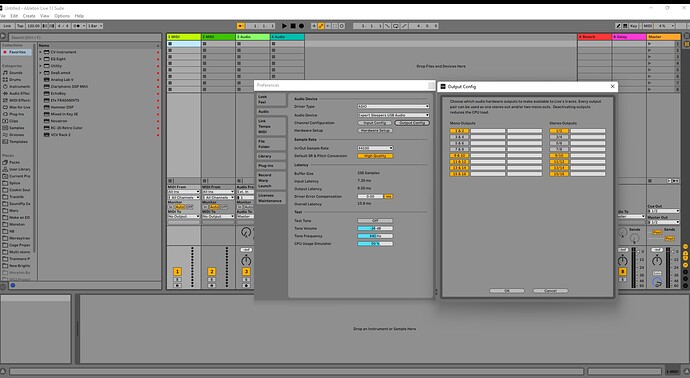
Task: Open the 1 Bar quantization dropdown
Action: (x=95, y=26)
